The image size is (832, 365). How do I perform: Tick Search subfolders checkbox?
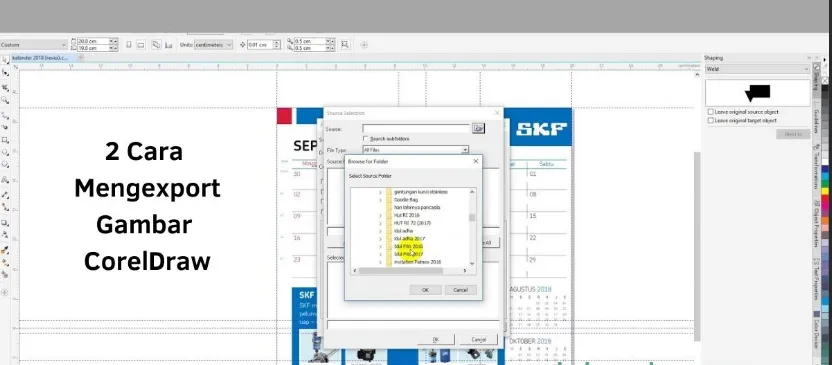tap(366, 138)
